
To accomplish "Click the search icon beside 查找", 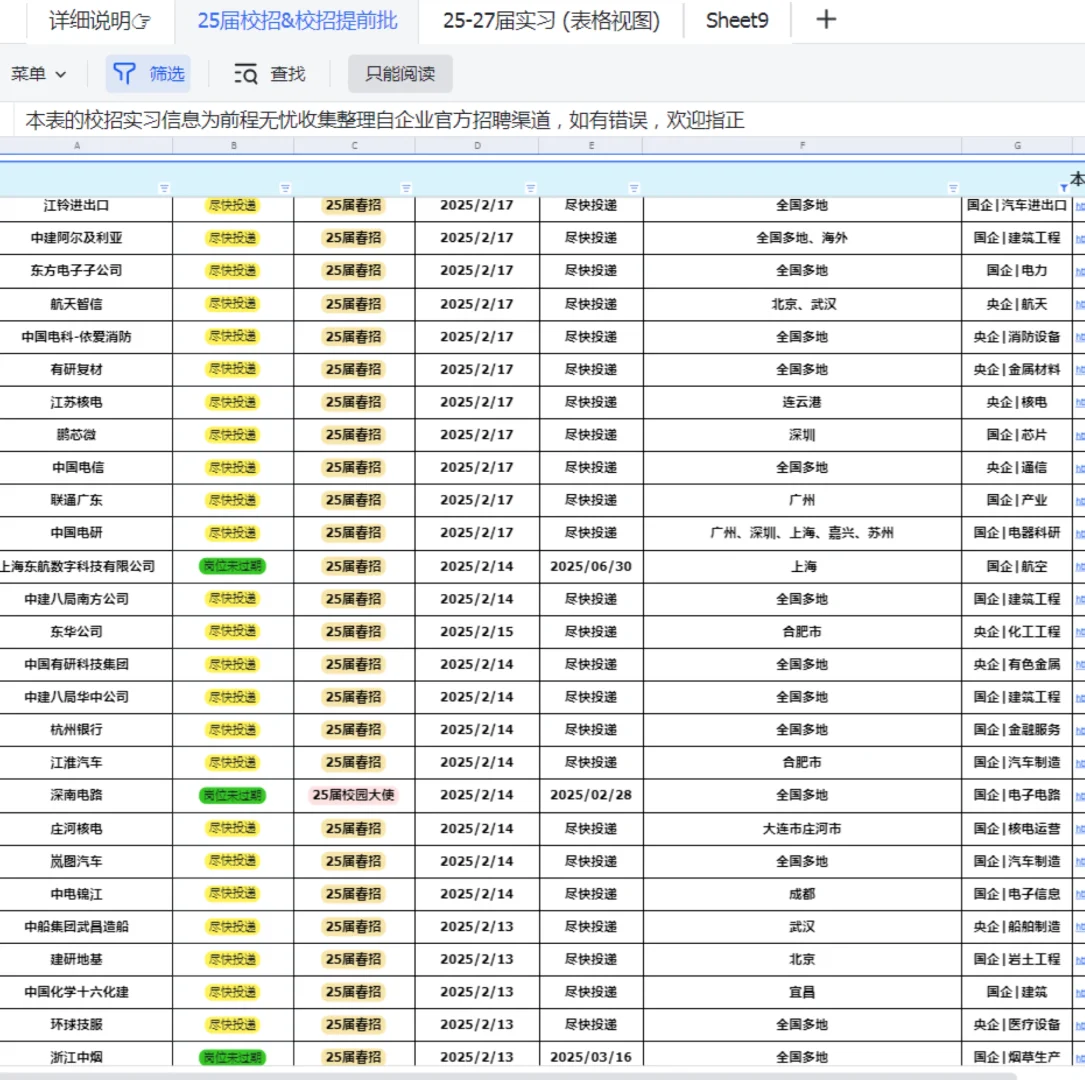I will [246, 73].
